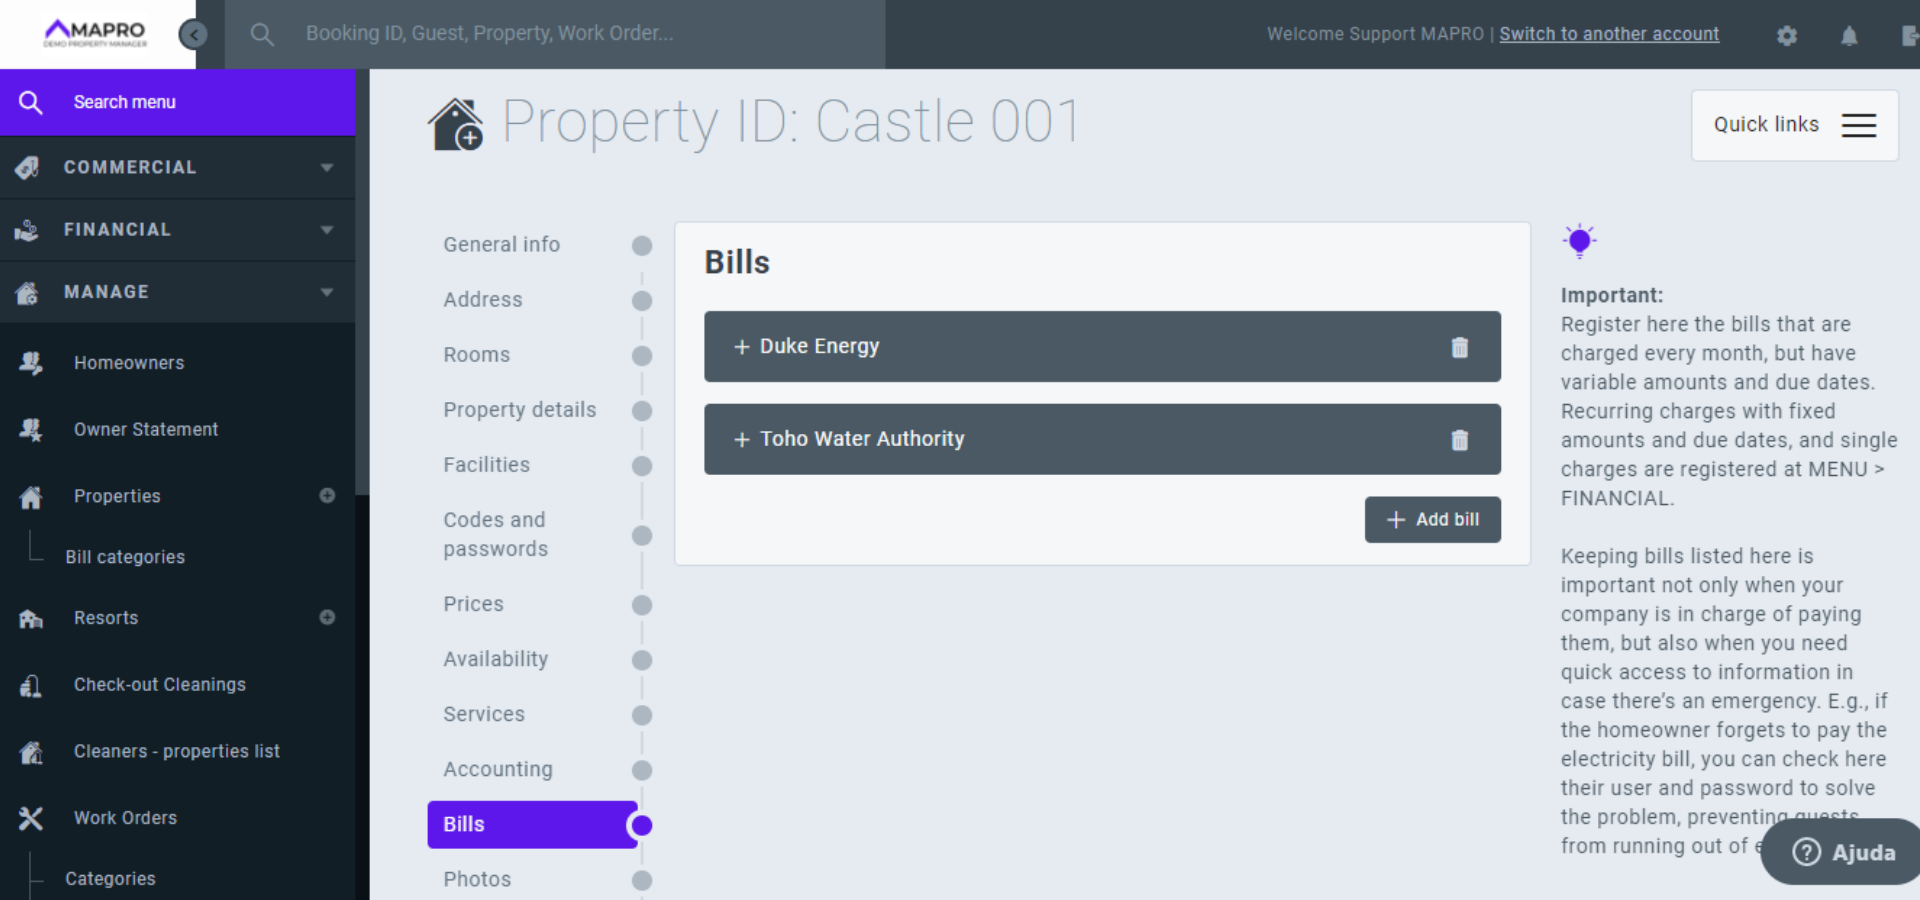
Task: Click the plus icon beside Resorts
Action: [327, 617]
